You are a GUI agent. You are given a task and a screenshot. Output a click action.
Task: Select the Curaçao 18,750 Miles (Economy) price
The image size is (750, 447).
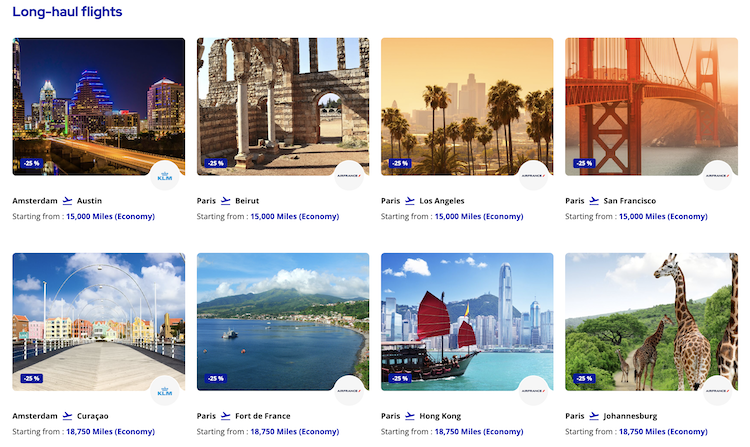pos(110,432)
